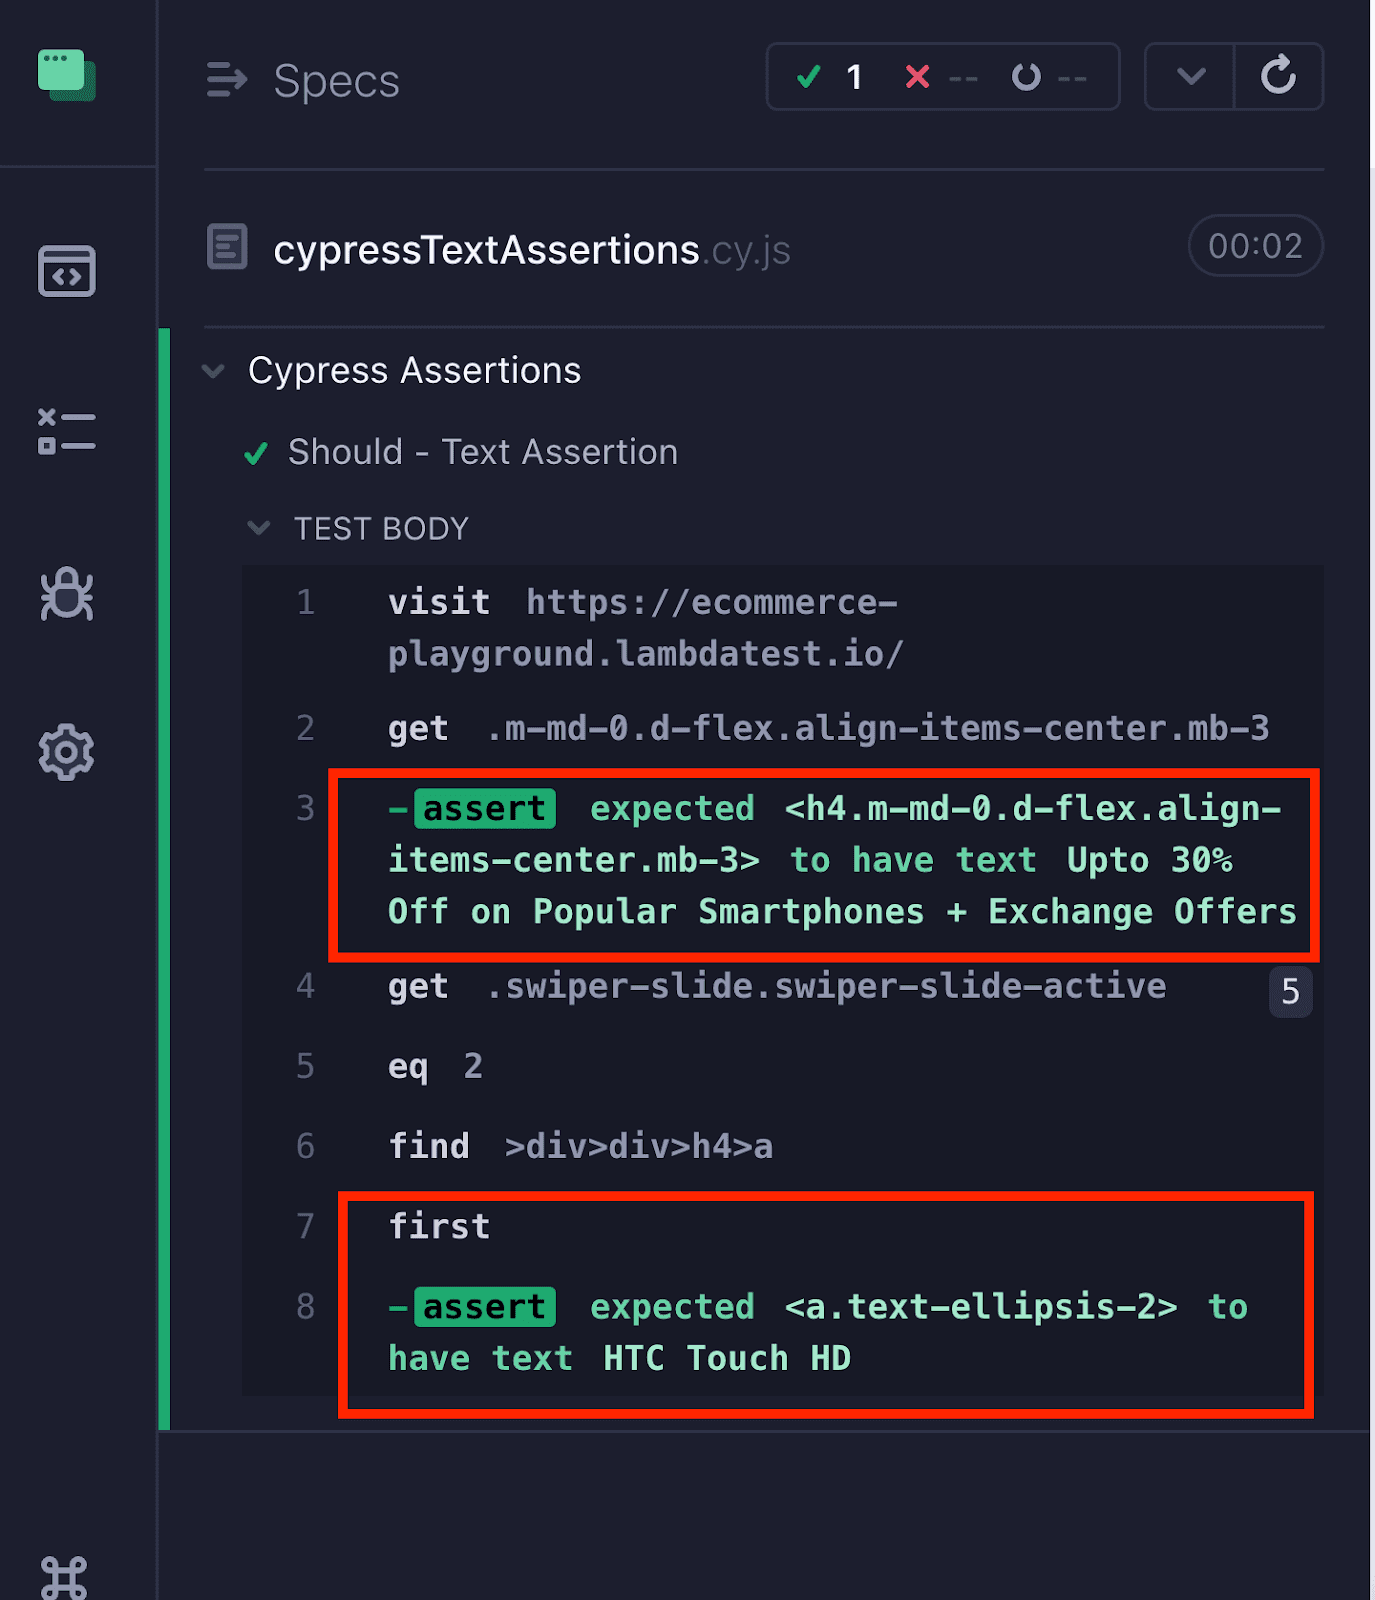This screenshot has width=1375, height=1600.
Task: Click the badge showing 5 on get command
Action: point(1291,992)
